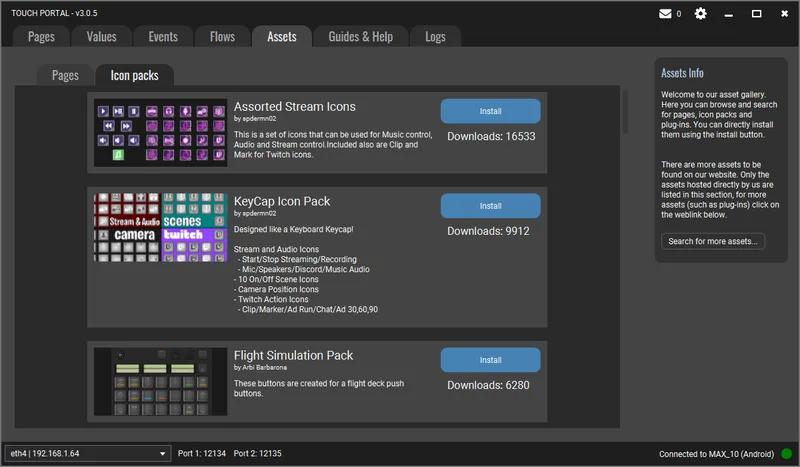The height and width of the screenshot is (467, 800).
Task: Select the Guides & Help tab
Action: click(360, 37)
